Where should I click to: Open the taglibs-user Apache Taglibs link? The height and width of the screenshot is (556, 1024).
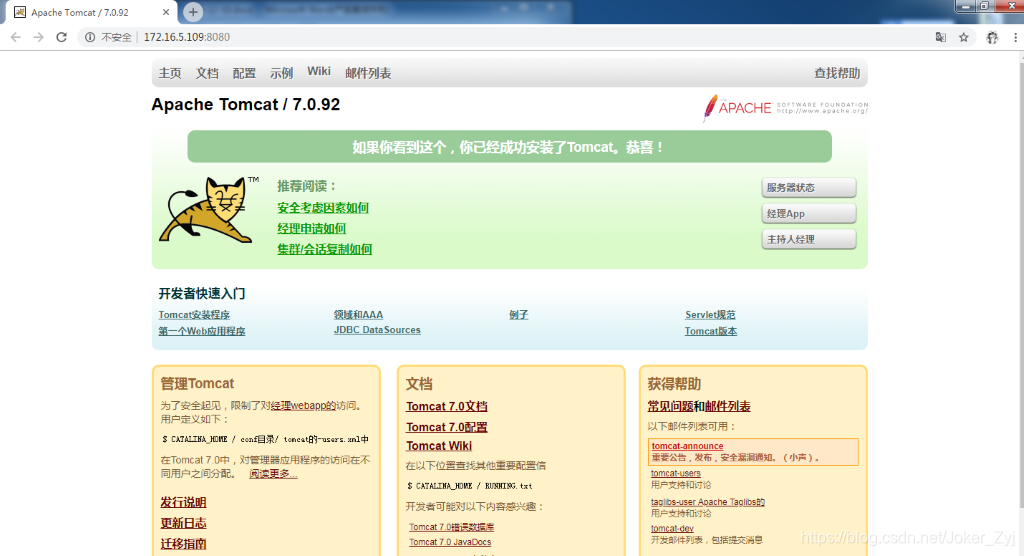point(707,502)
